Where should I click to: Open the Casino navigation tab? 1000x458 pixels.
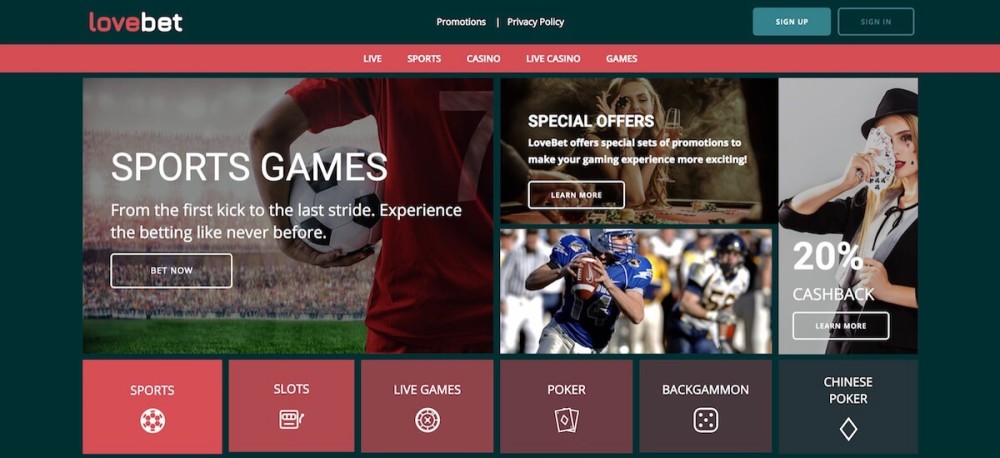click(x=483, y=59)
